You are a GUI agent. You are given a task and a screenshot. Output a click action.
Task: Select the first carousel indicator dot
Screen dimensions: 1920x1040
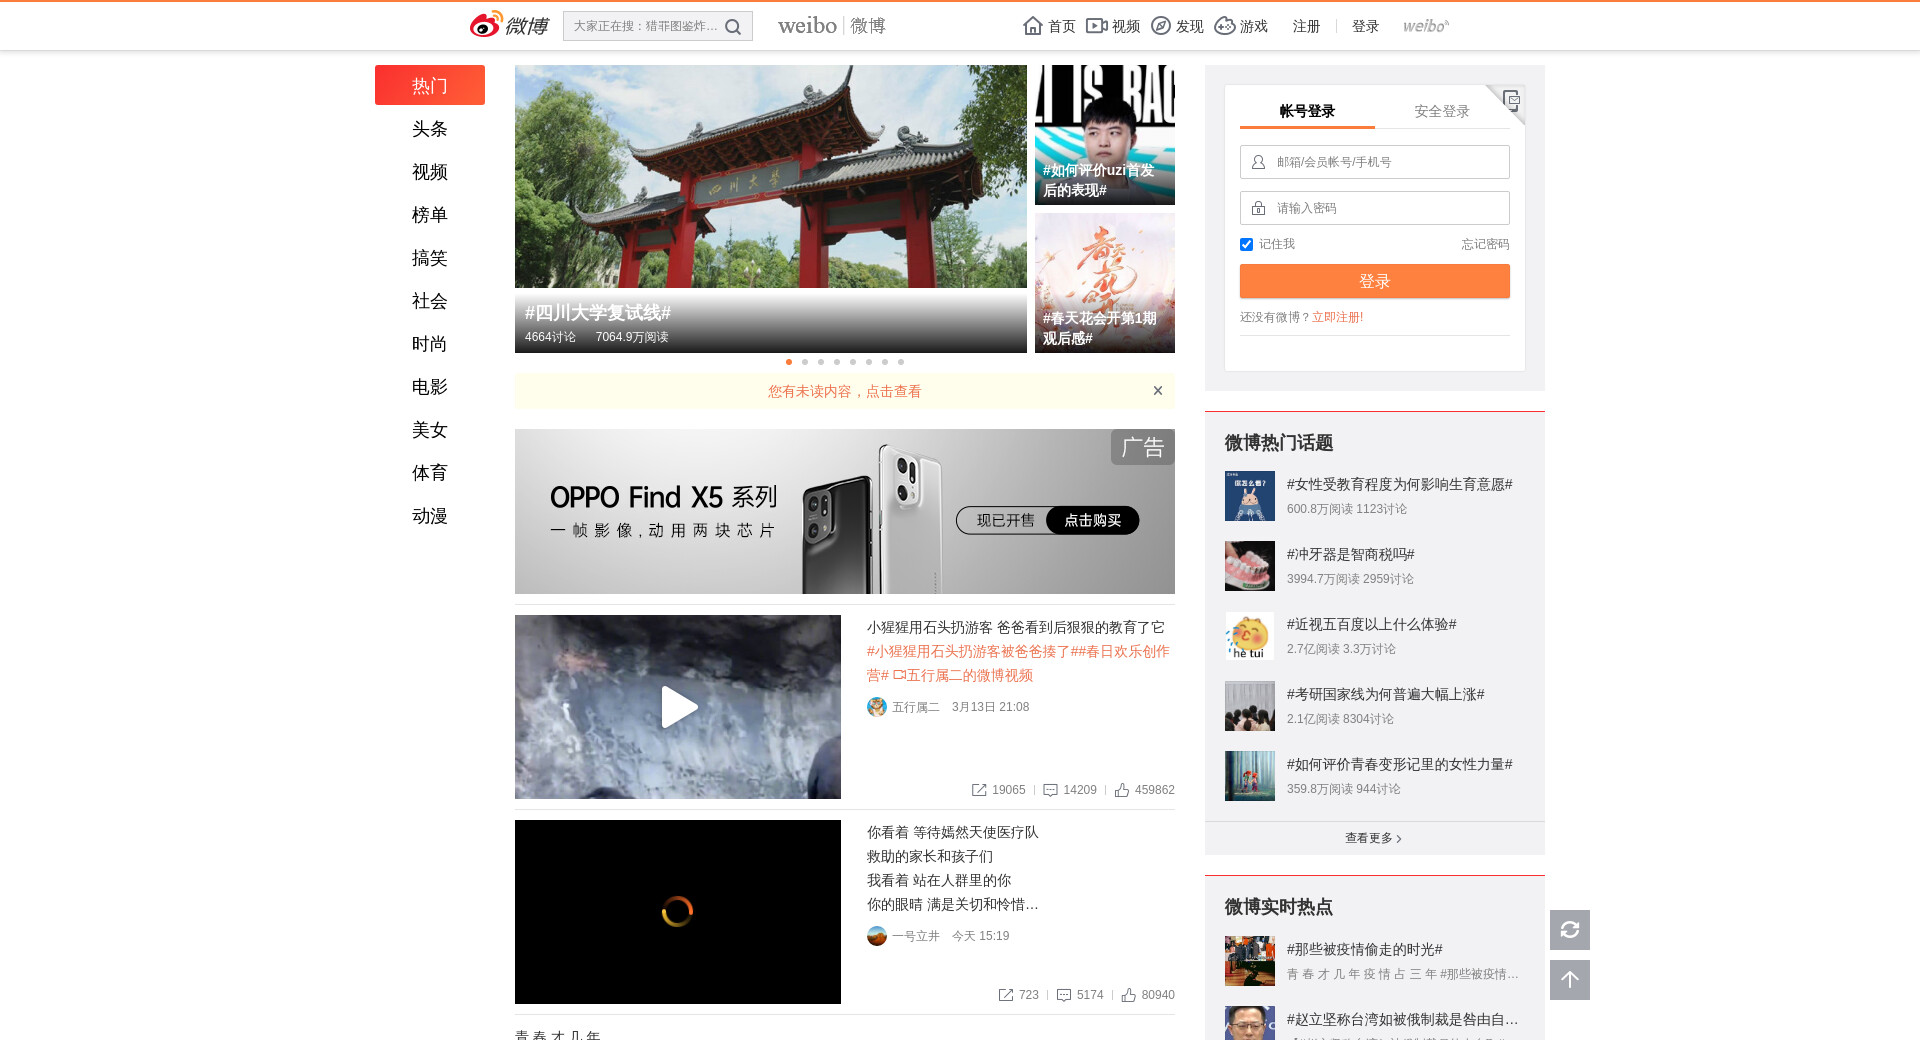click(789, 362)
